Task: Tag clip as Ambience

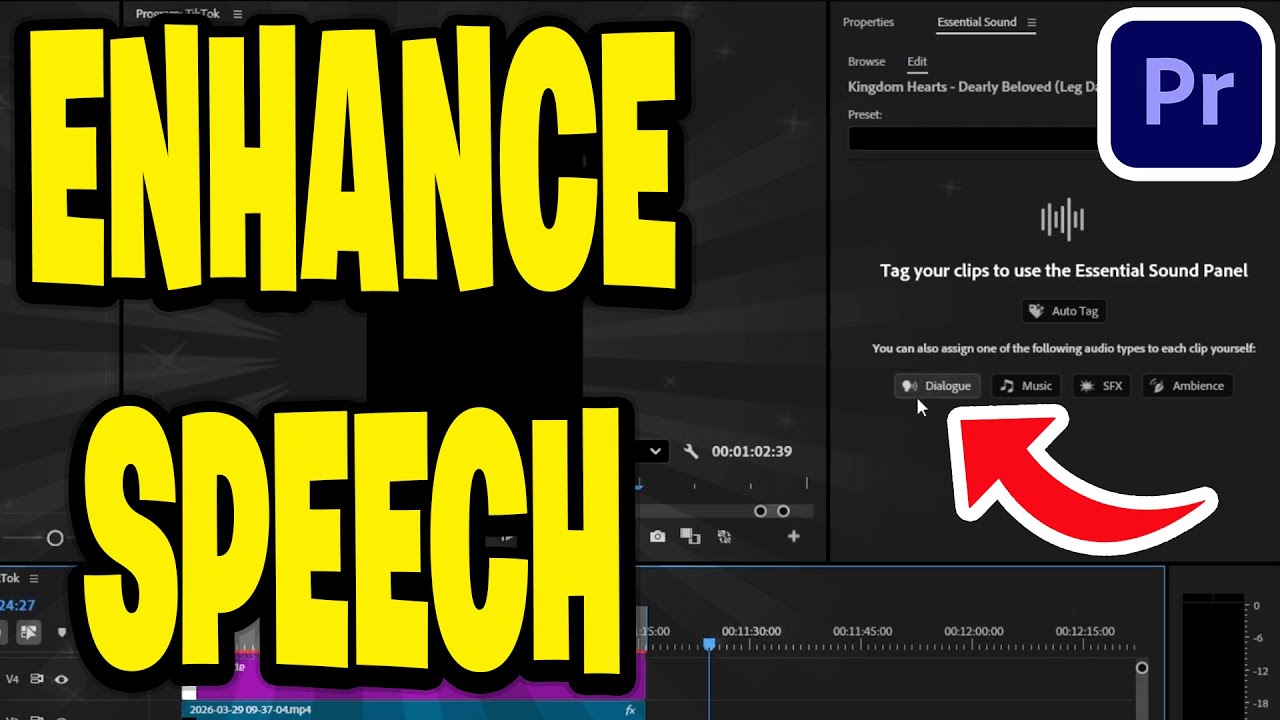Action: (x=1187, y=386)
